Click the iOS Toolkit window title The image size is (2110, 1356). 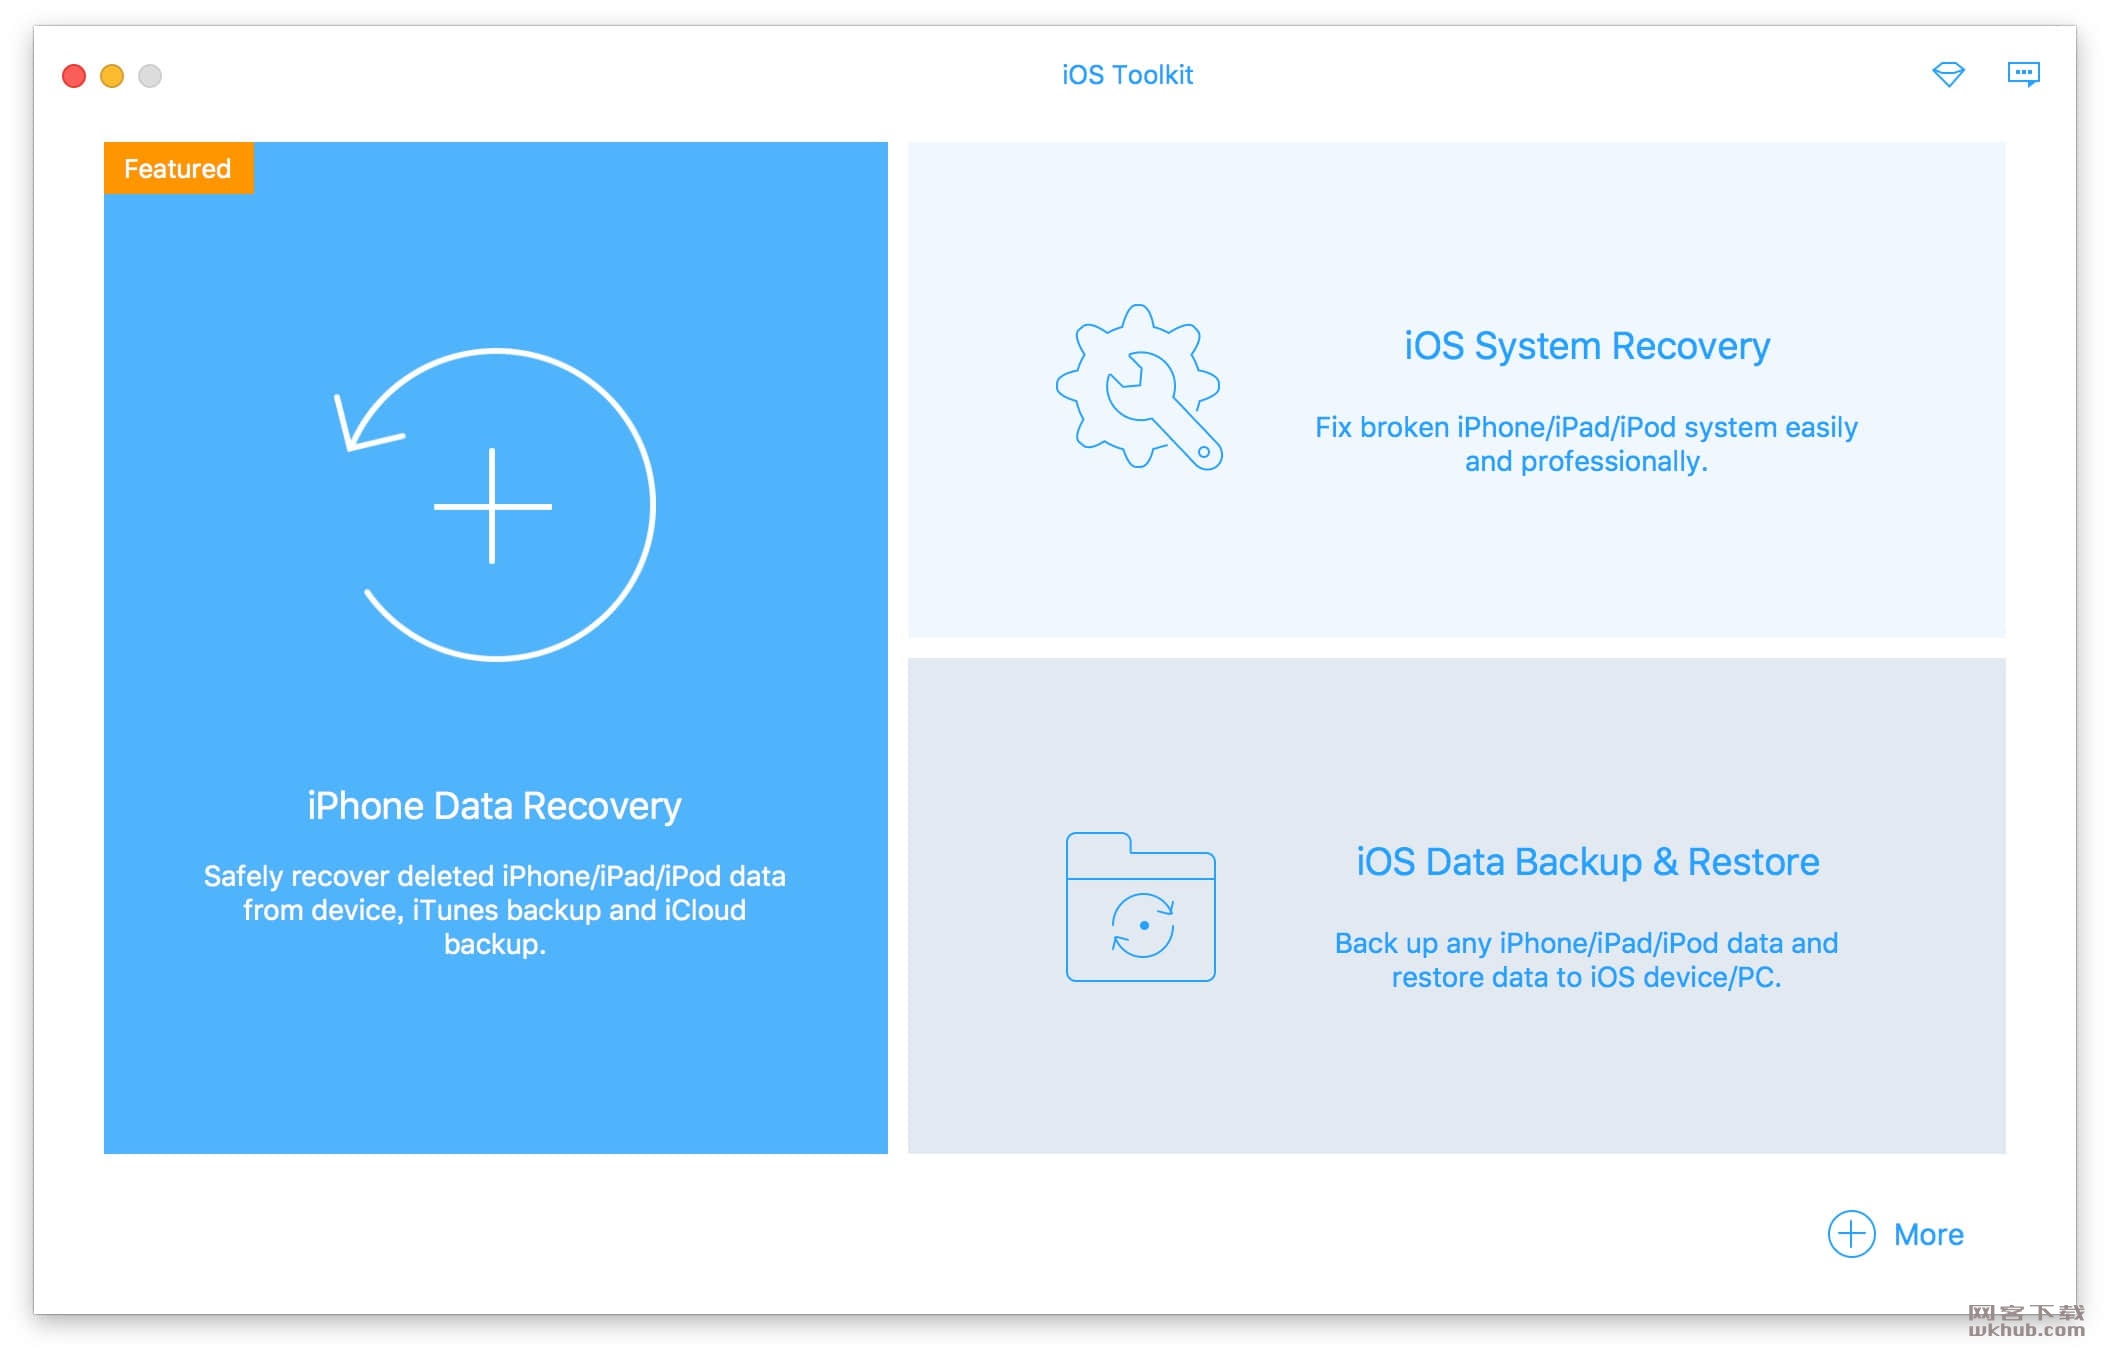tap(1127, 75)
